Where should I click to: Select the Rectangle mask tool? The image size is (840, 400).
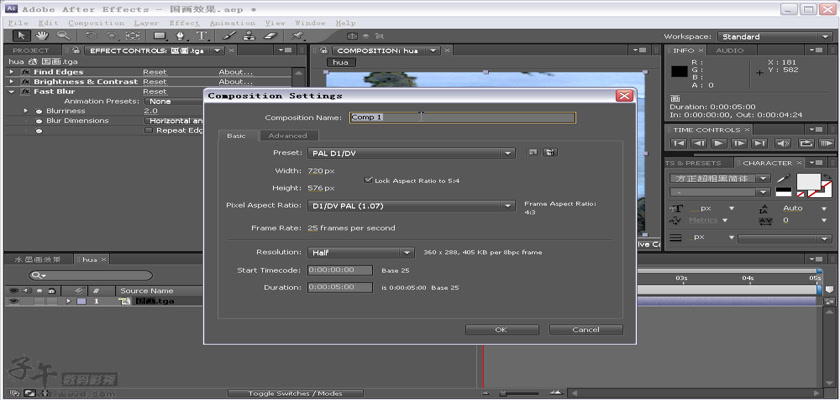tap(159, 36)
